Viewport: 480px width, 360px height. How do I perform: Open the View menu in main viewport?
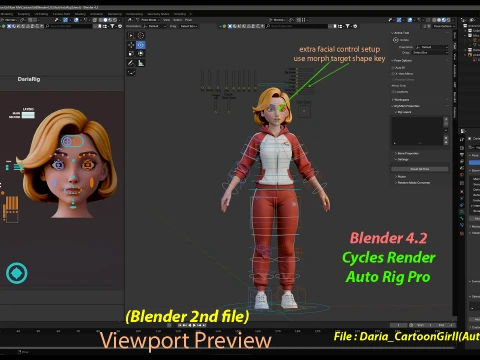click(x=166, y=20)
